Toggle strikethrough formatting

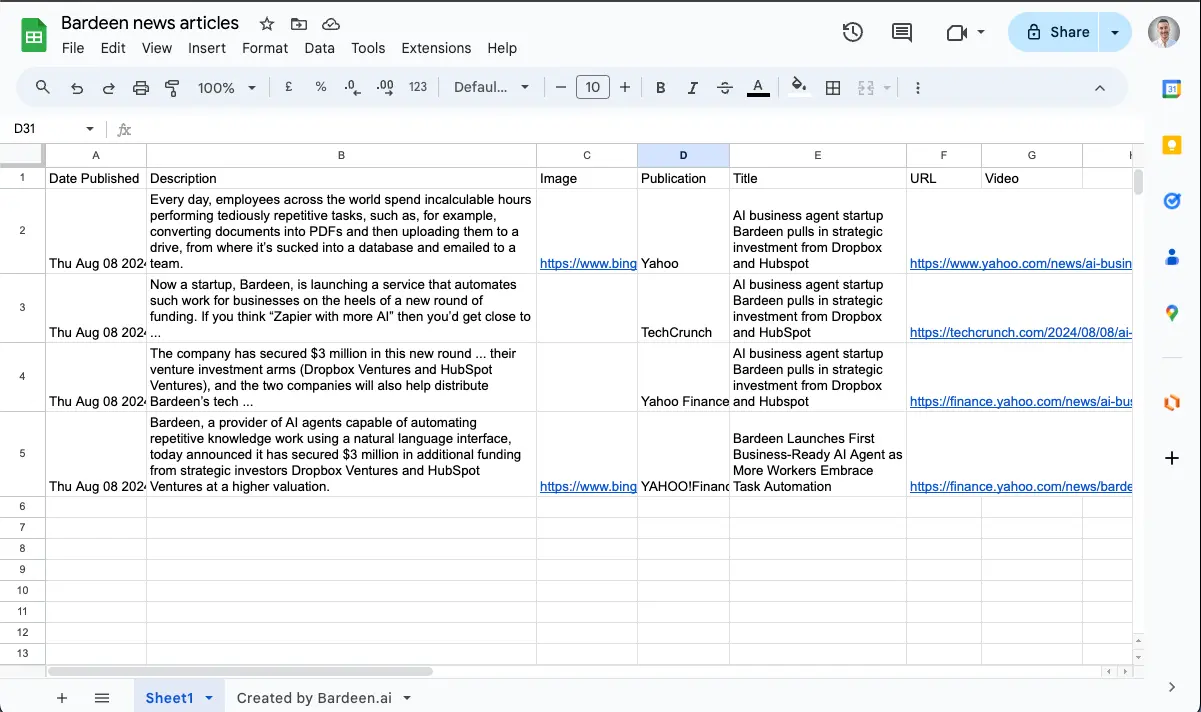point(725,88)
